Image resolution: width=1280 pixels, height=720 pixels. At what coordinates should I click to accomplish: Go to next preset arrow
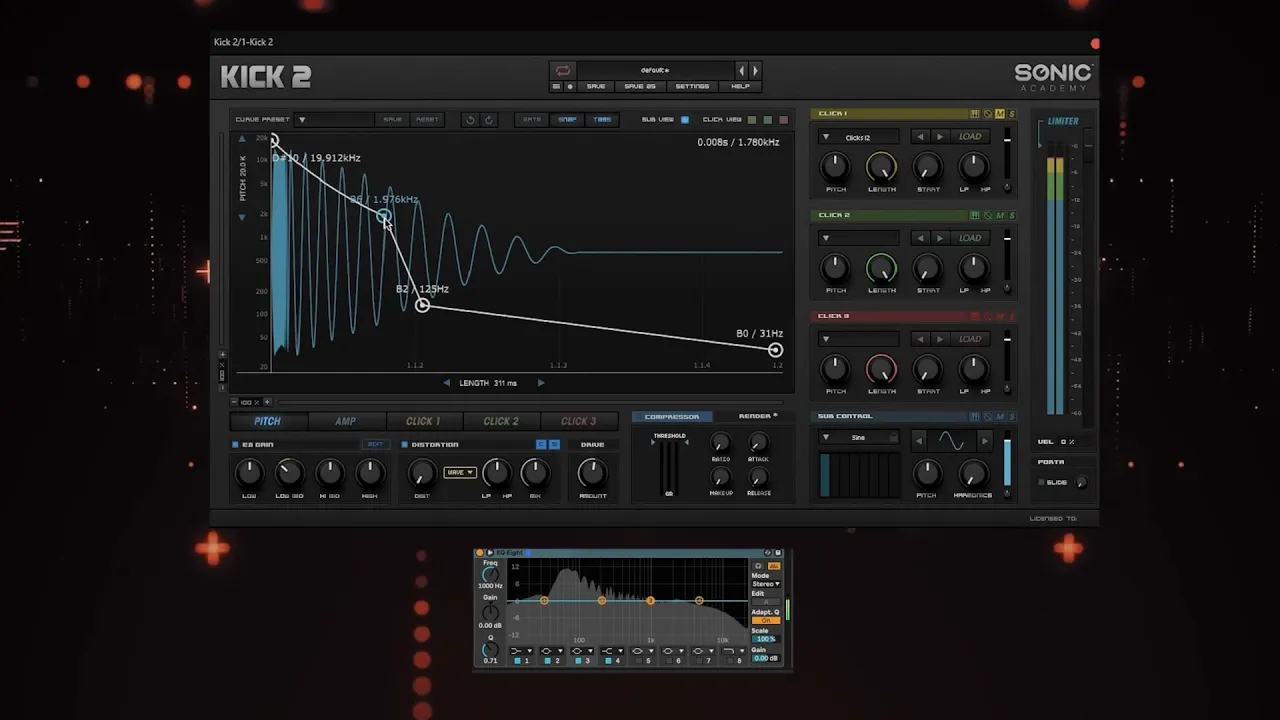[755, 70]
